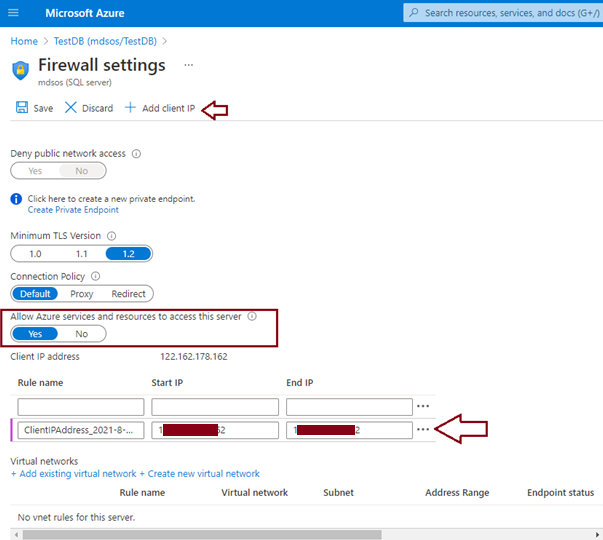
Task: Go to Home breadcrumb
Action: click(24, 41)
